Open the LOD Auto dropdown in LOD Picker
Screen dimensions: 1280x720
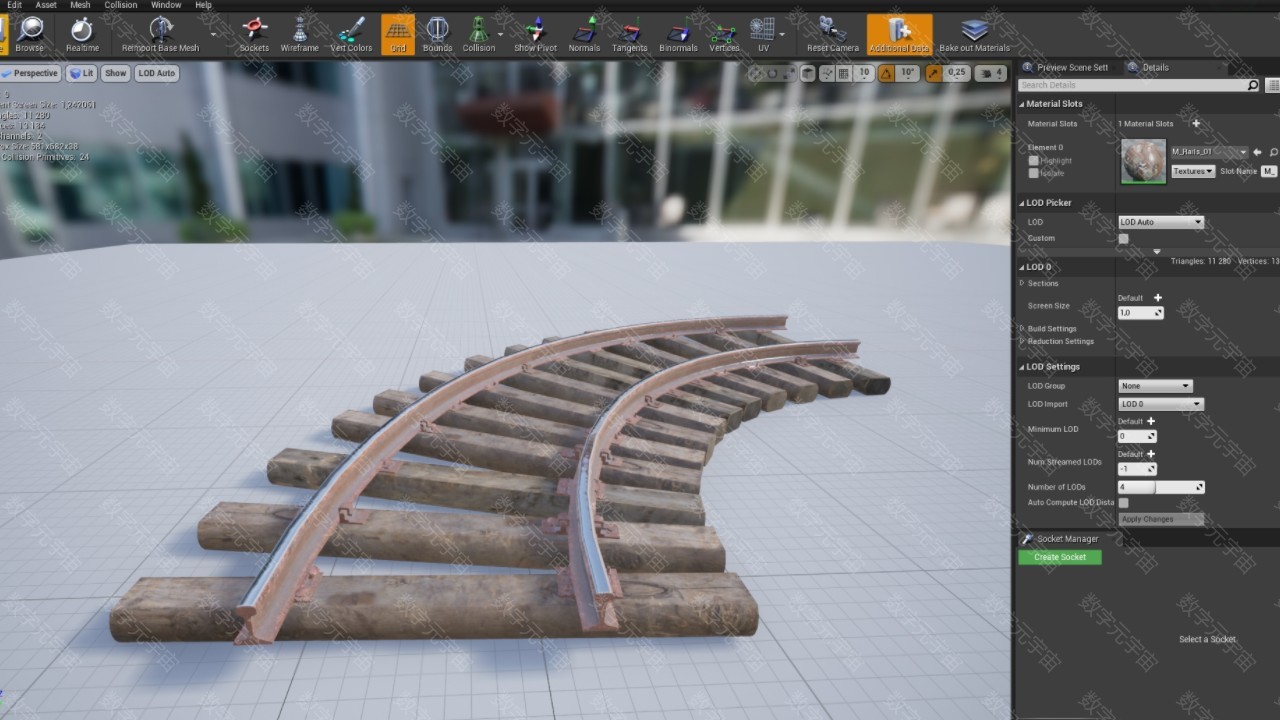[x=1160, y=222]
